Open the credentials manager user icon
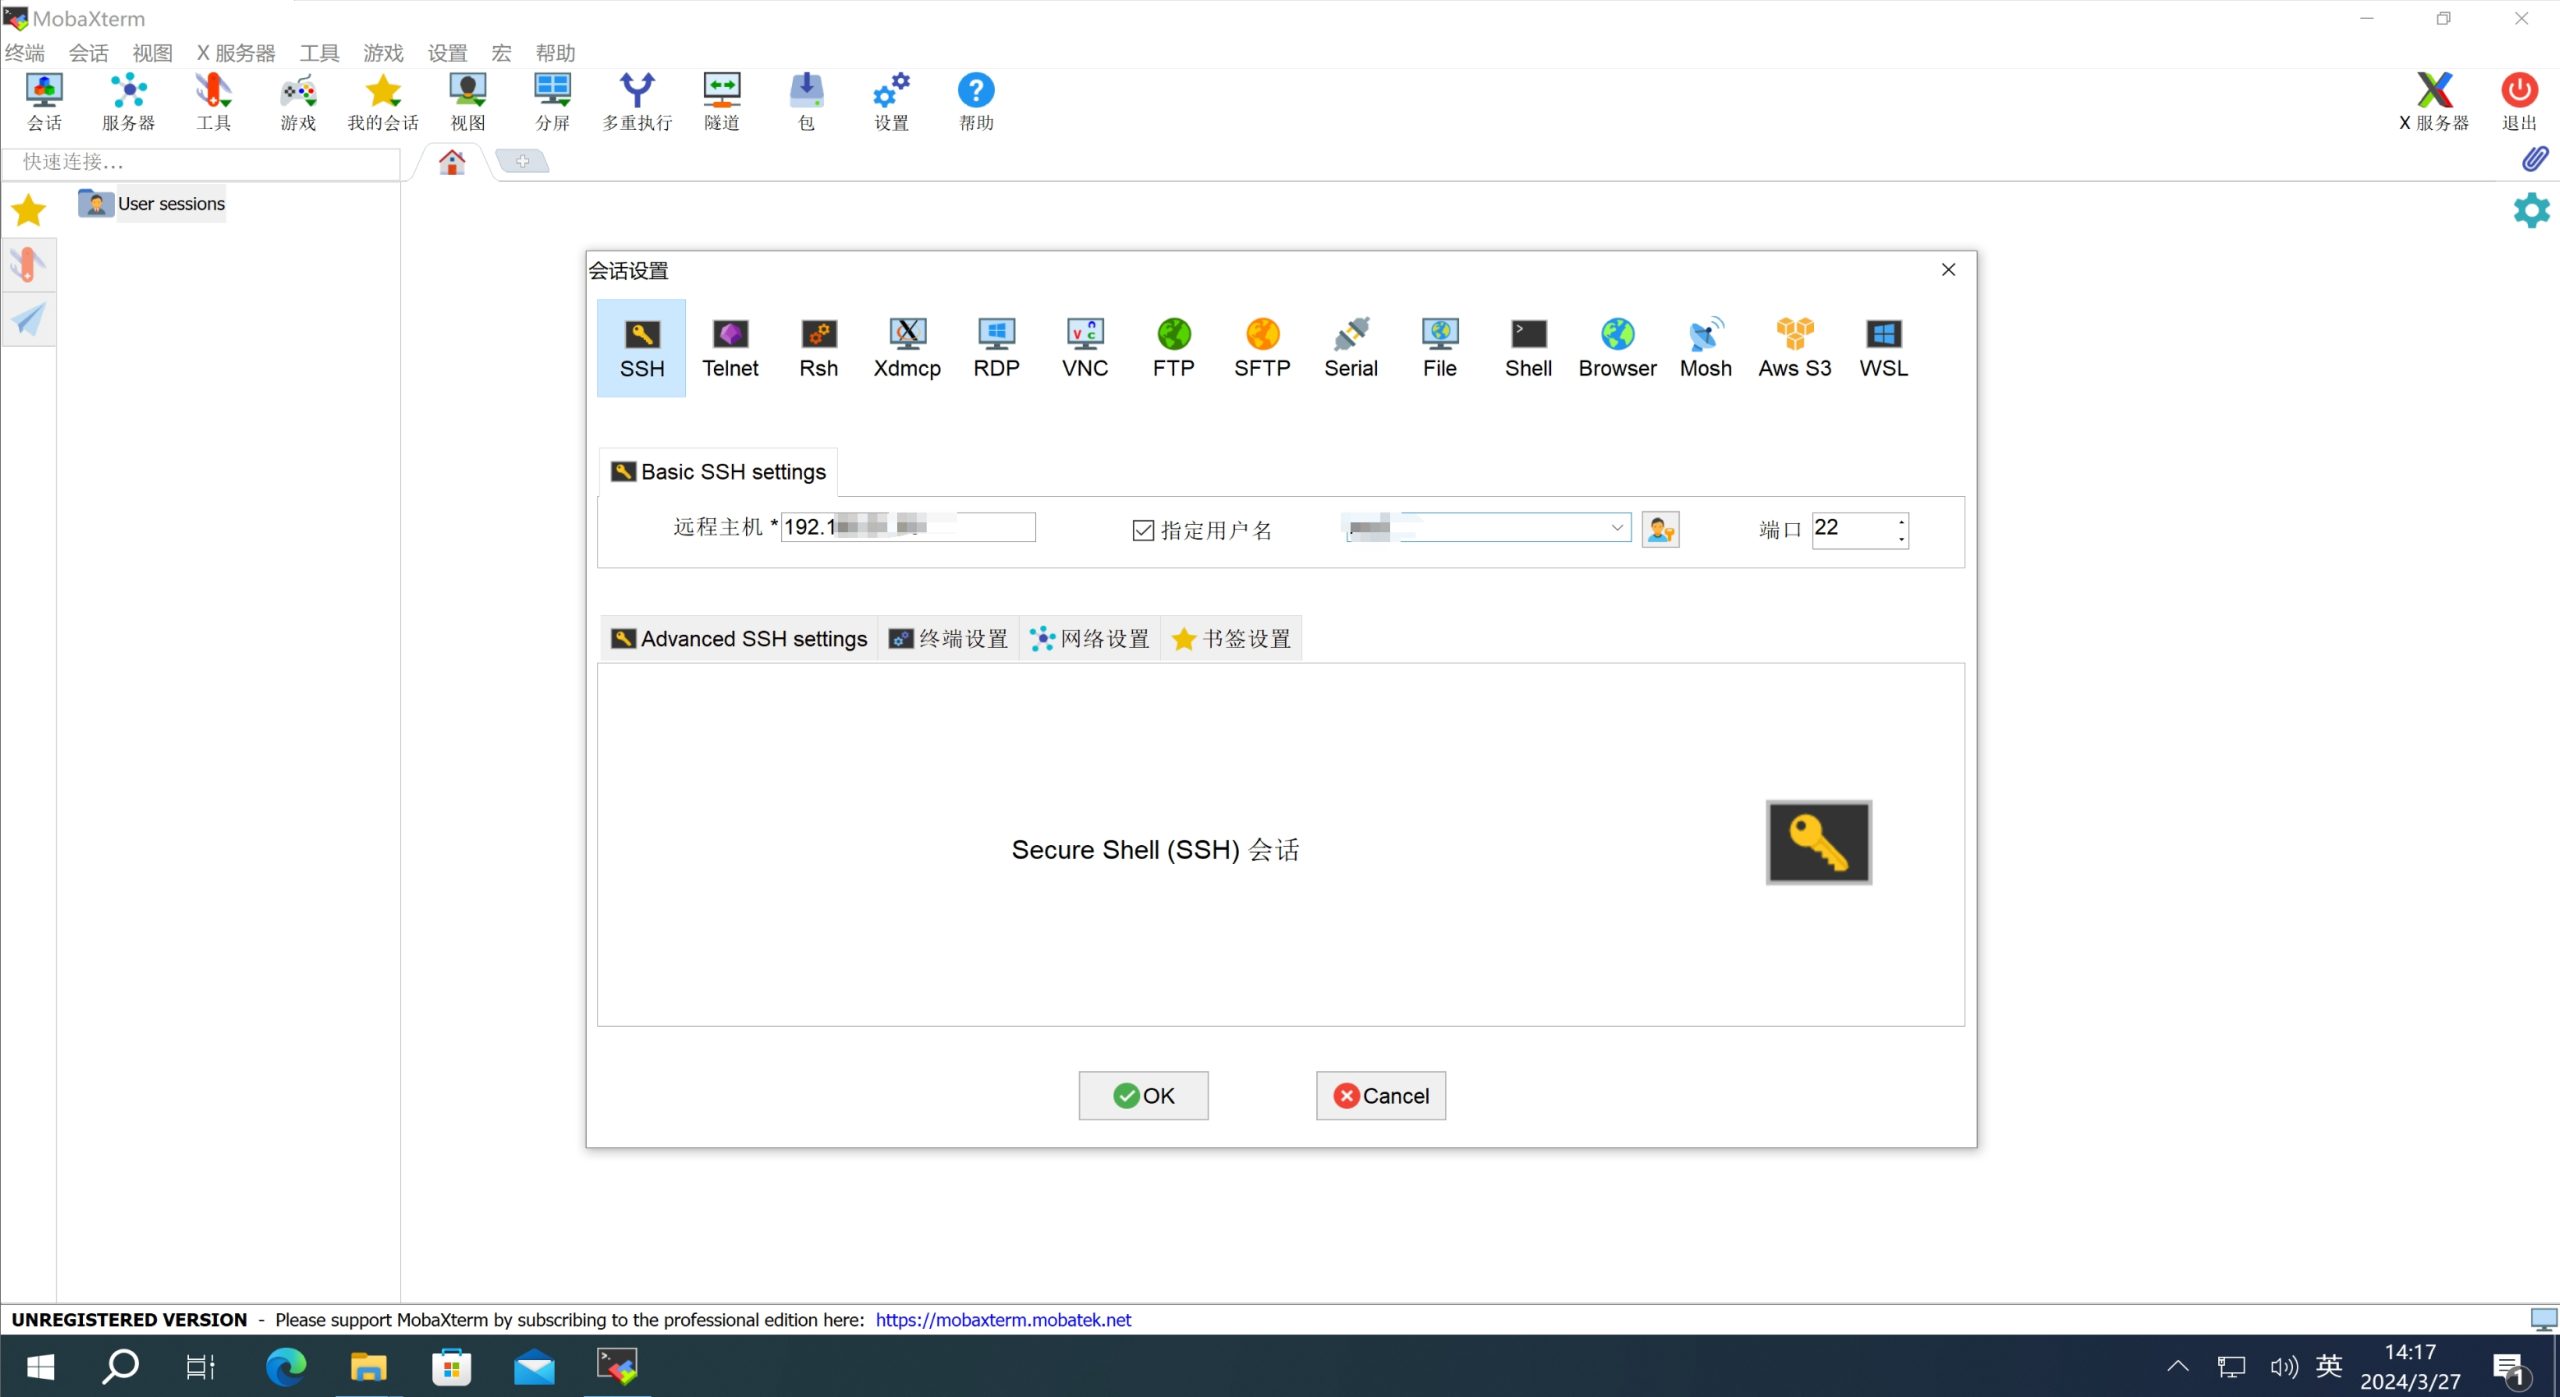Viewport: 2560px width, 1397px height. pyautogui.click(x=1660, y=529)
